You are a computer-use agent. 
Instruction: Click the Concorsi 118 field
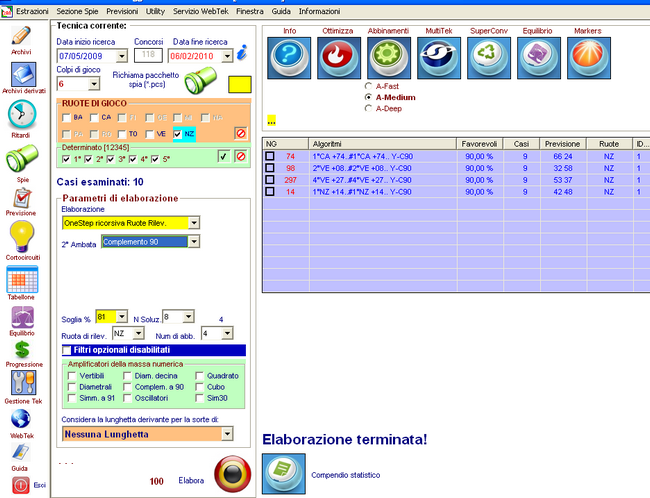coord(148,55)
